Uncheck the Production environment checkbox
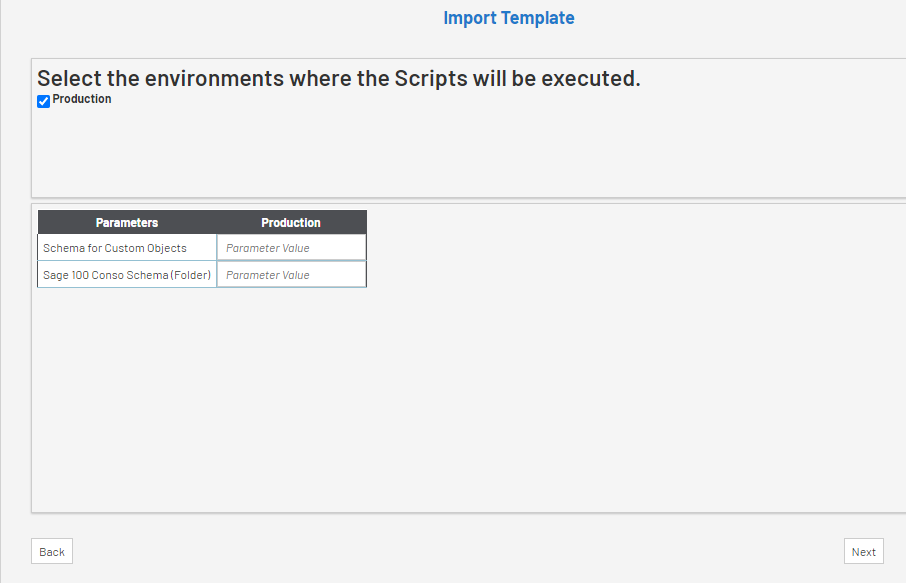The width and height of the screenshot is (906, 583). (x=44, y=101)
